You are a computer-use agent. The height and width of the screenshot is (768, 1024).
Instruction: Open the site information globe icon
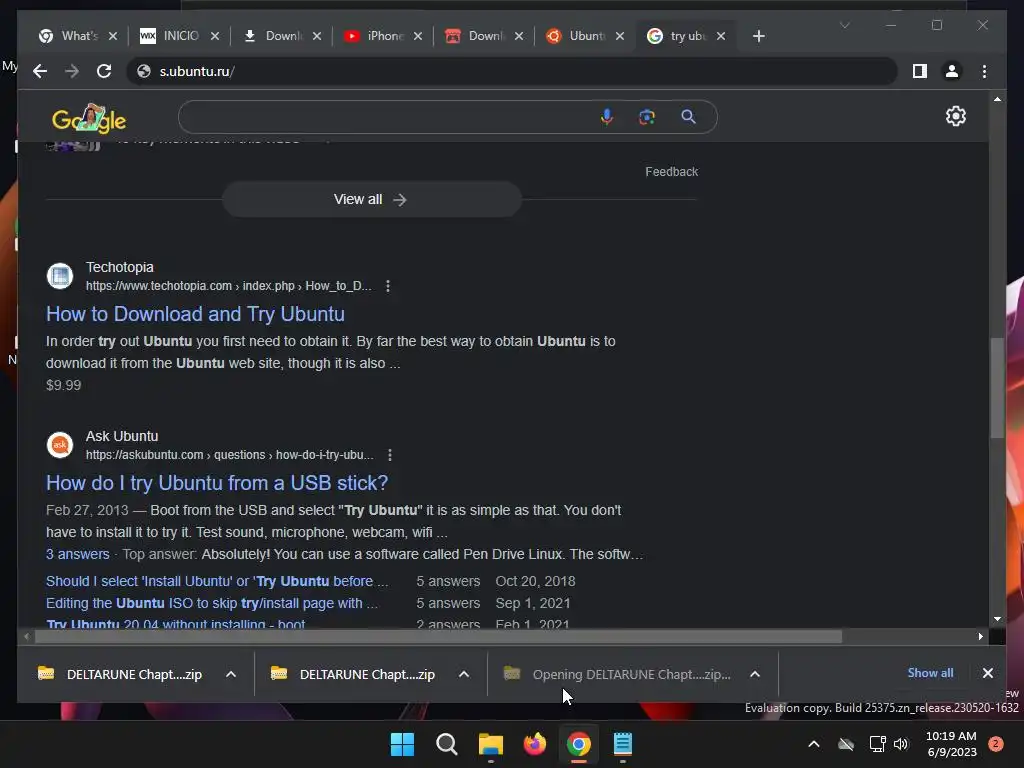pyautogui.click(x=144, y=71)
